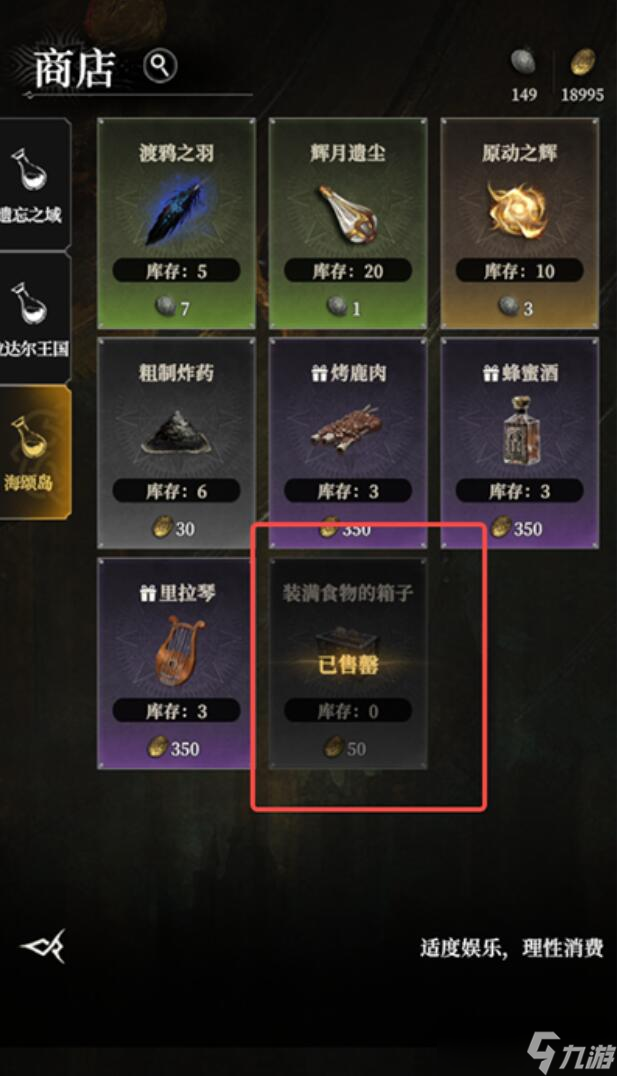The image size is (617, 1076).
Task: Select the 里拉琴 lyre item
Action: tap(176, 650)
